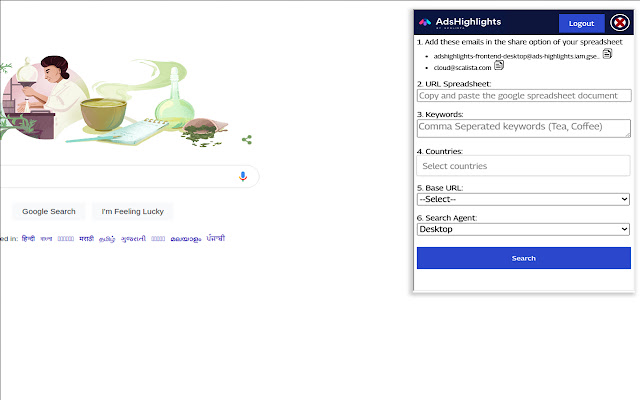Switch Google to Gujarati language link
This screenshot has width=640, height=400.
(133, 239)
